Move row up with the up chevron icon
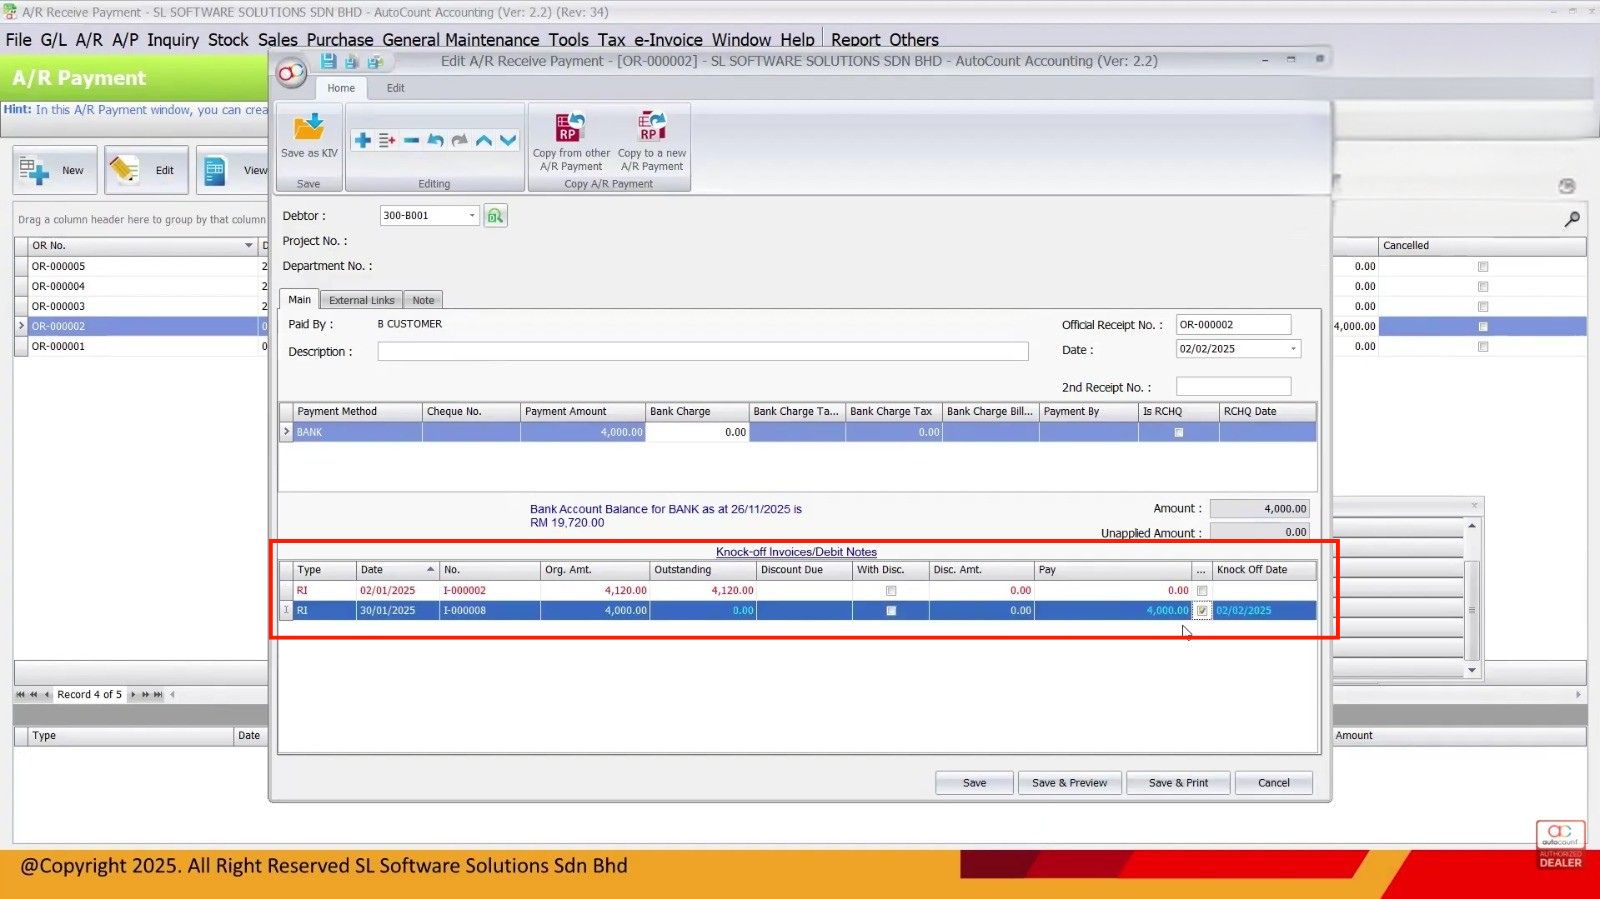 484,141
